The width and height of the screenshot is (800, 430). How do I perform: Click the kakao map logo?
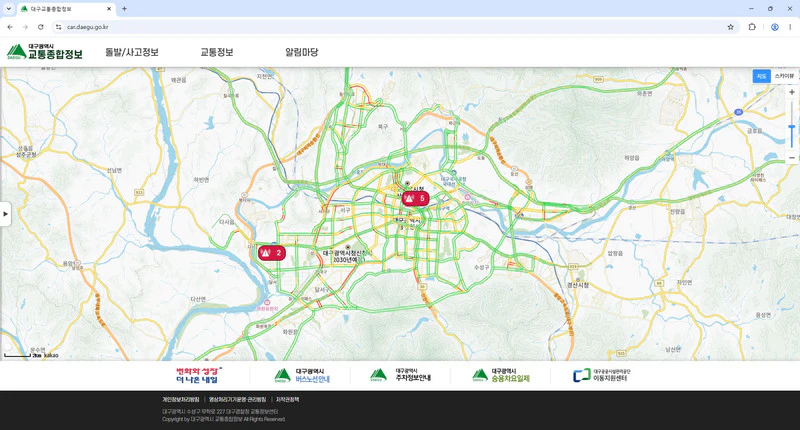coord(51,355)
